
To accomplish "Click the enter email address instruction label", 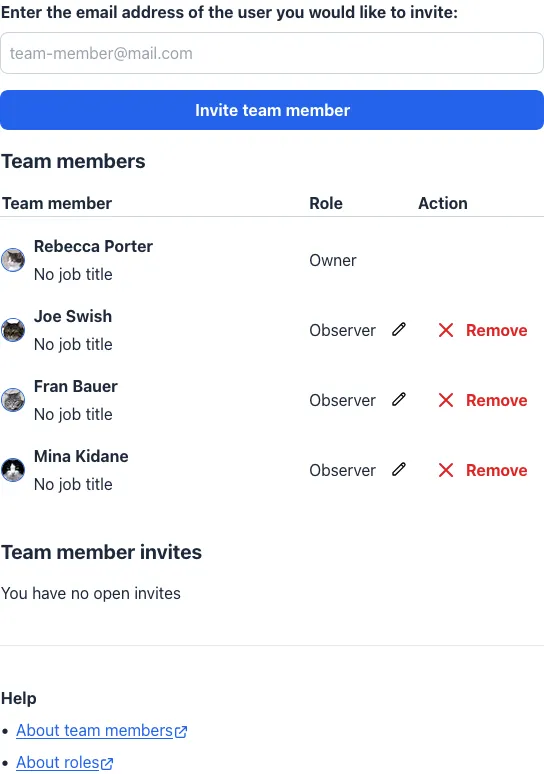I will point(230,12).
